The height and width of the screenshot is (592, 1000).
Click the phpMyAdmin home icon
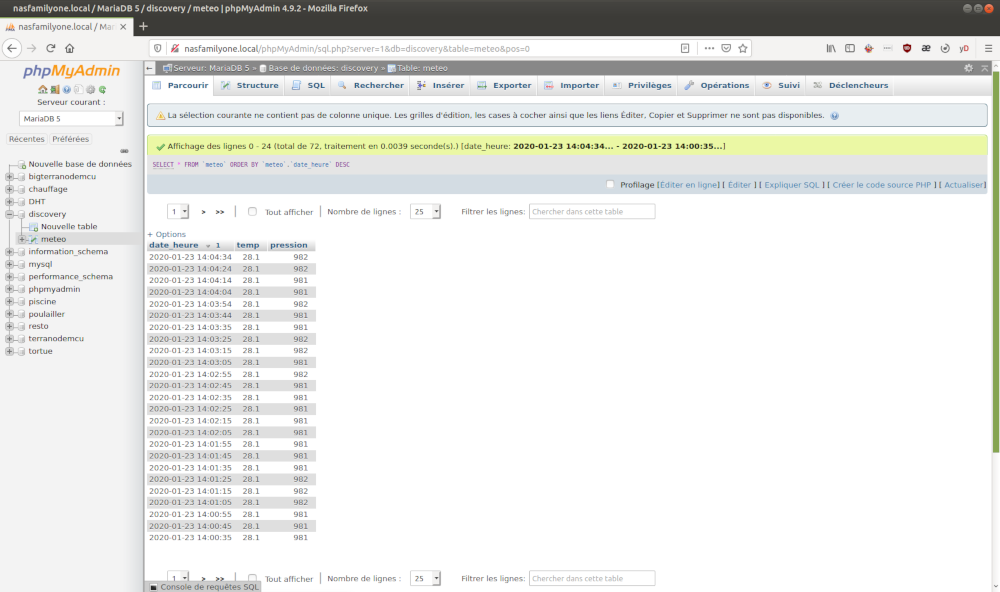(43, 90)
